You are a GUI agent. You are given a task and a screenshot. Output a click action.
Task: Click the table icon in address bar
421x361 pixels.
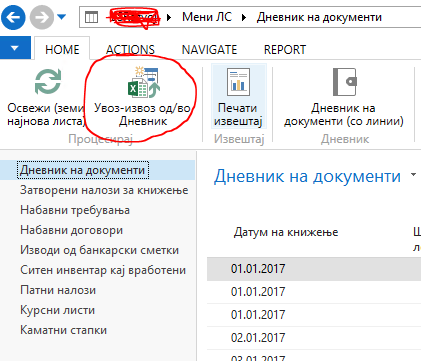pyautogui.click(x=91, y=17)
